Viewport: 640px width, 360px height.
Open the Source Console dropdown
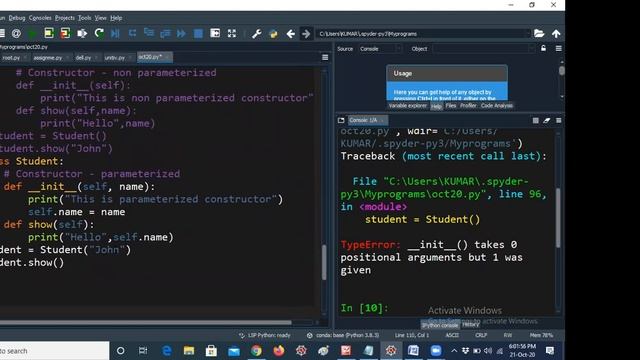380,49
